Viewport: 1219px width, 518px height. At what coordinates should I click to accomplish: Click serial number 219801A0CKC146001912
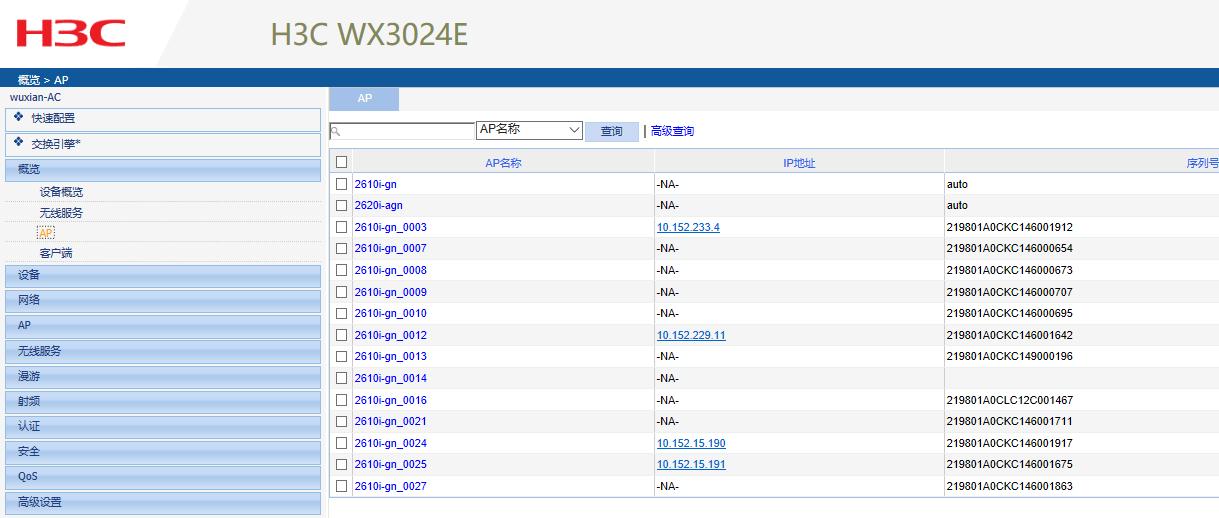[x=1009, y=227]
